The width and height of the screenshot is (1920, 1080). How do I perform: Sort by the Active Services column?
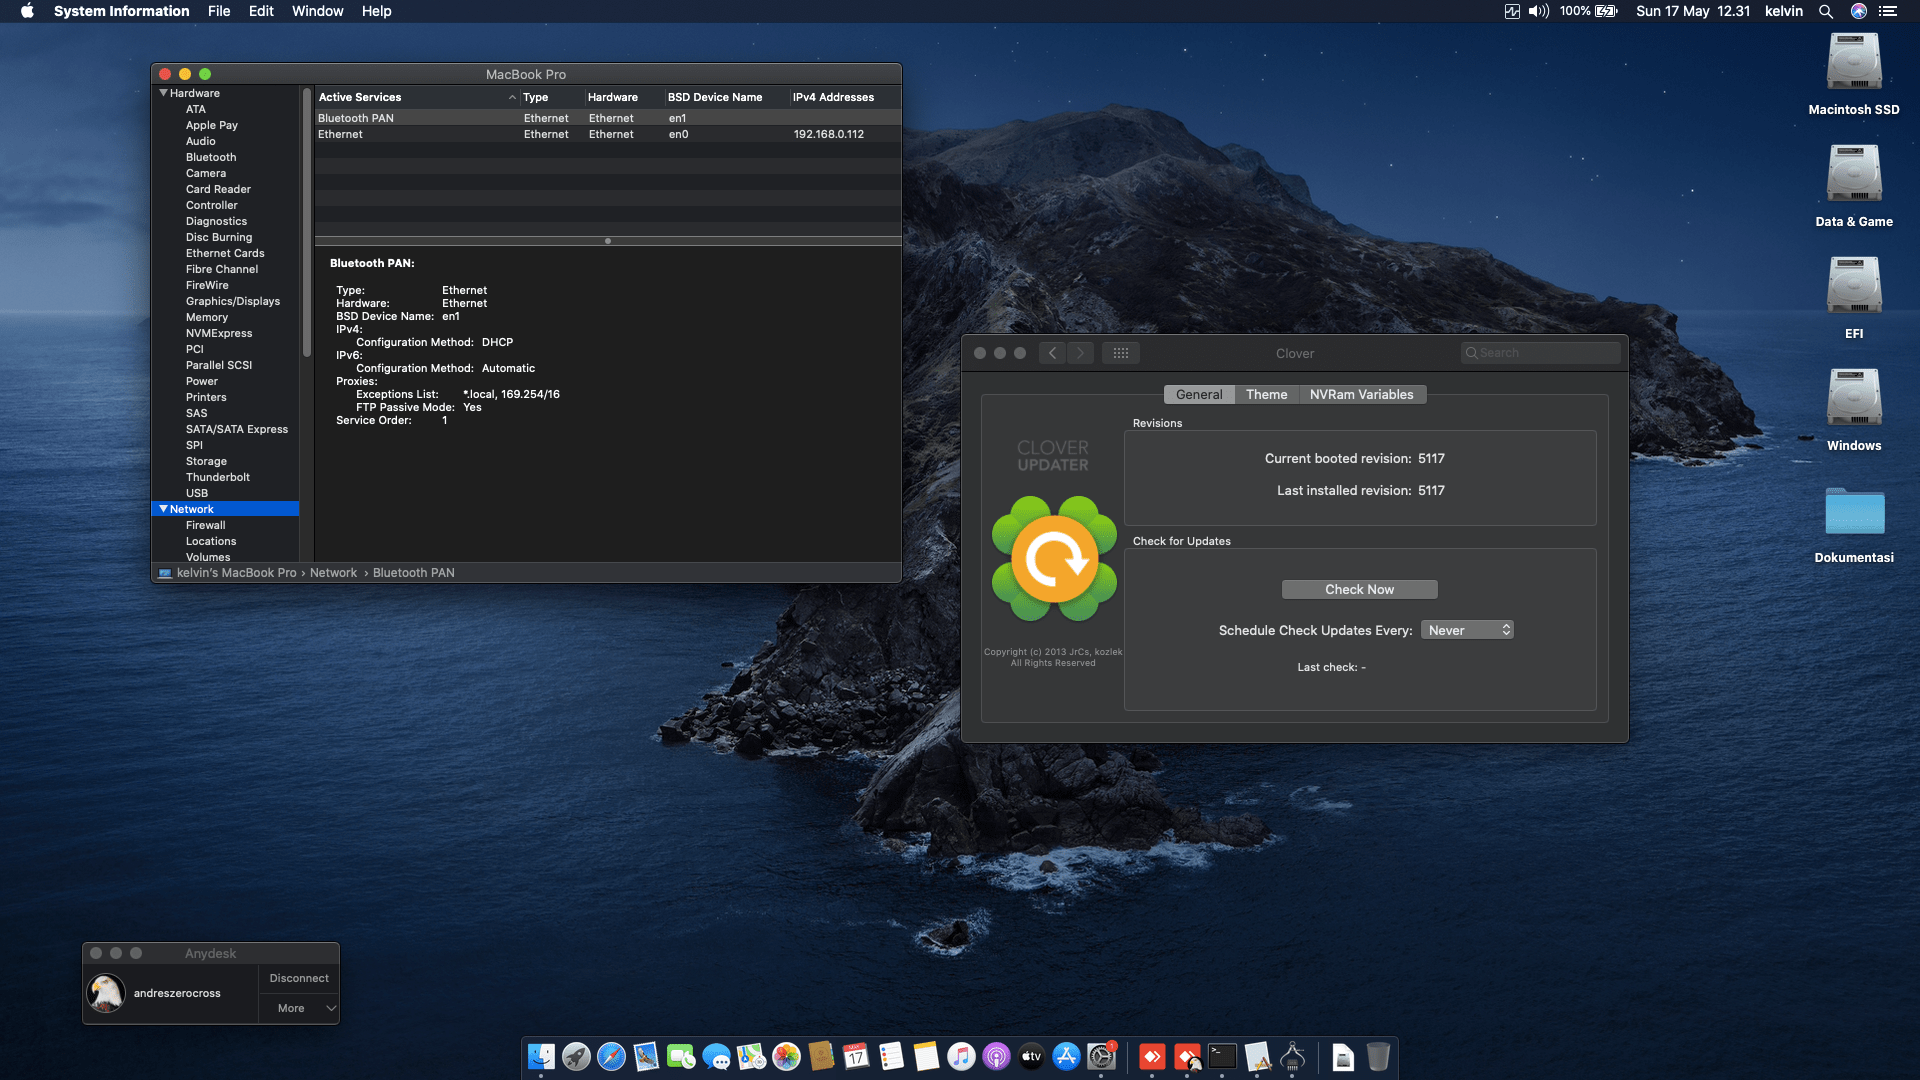(x=416, y=97)
